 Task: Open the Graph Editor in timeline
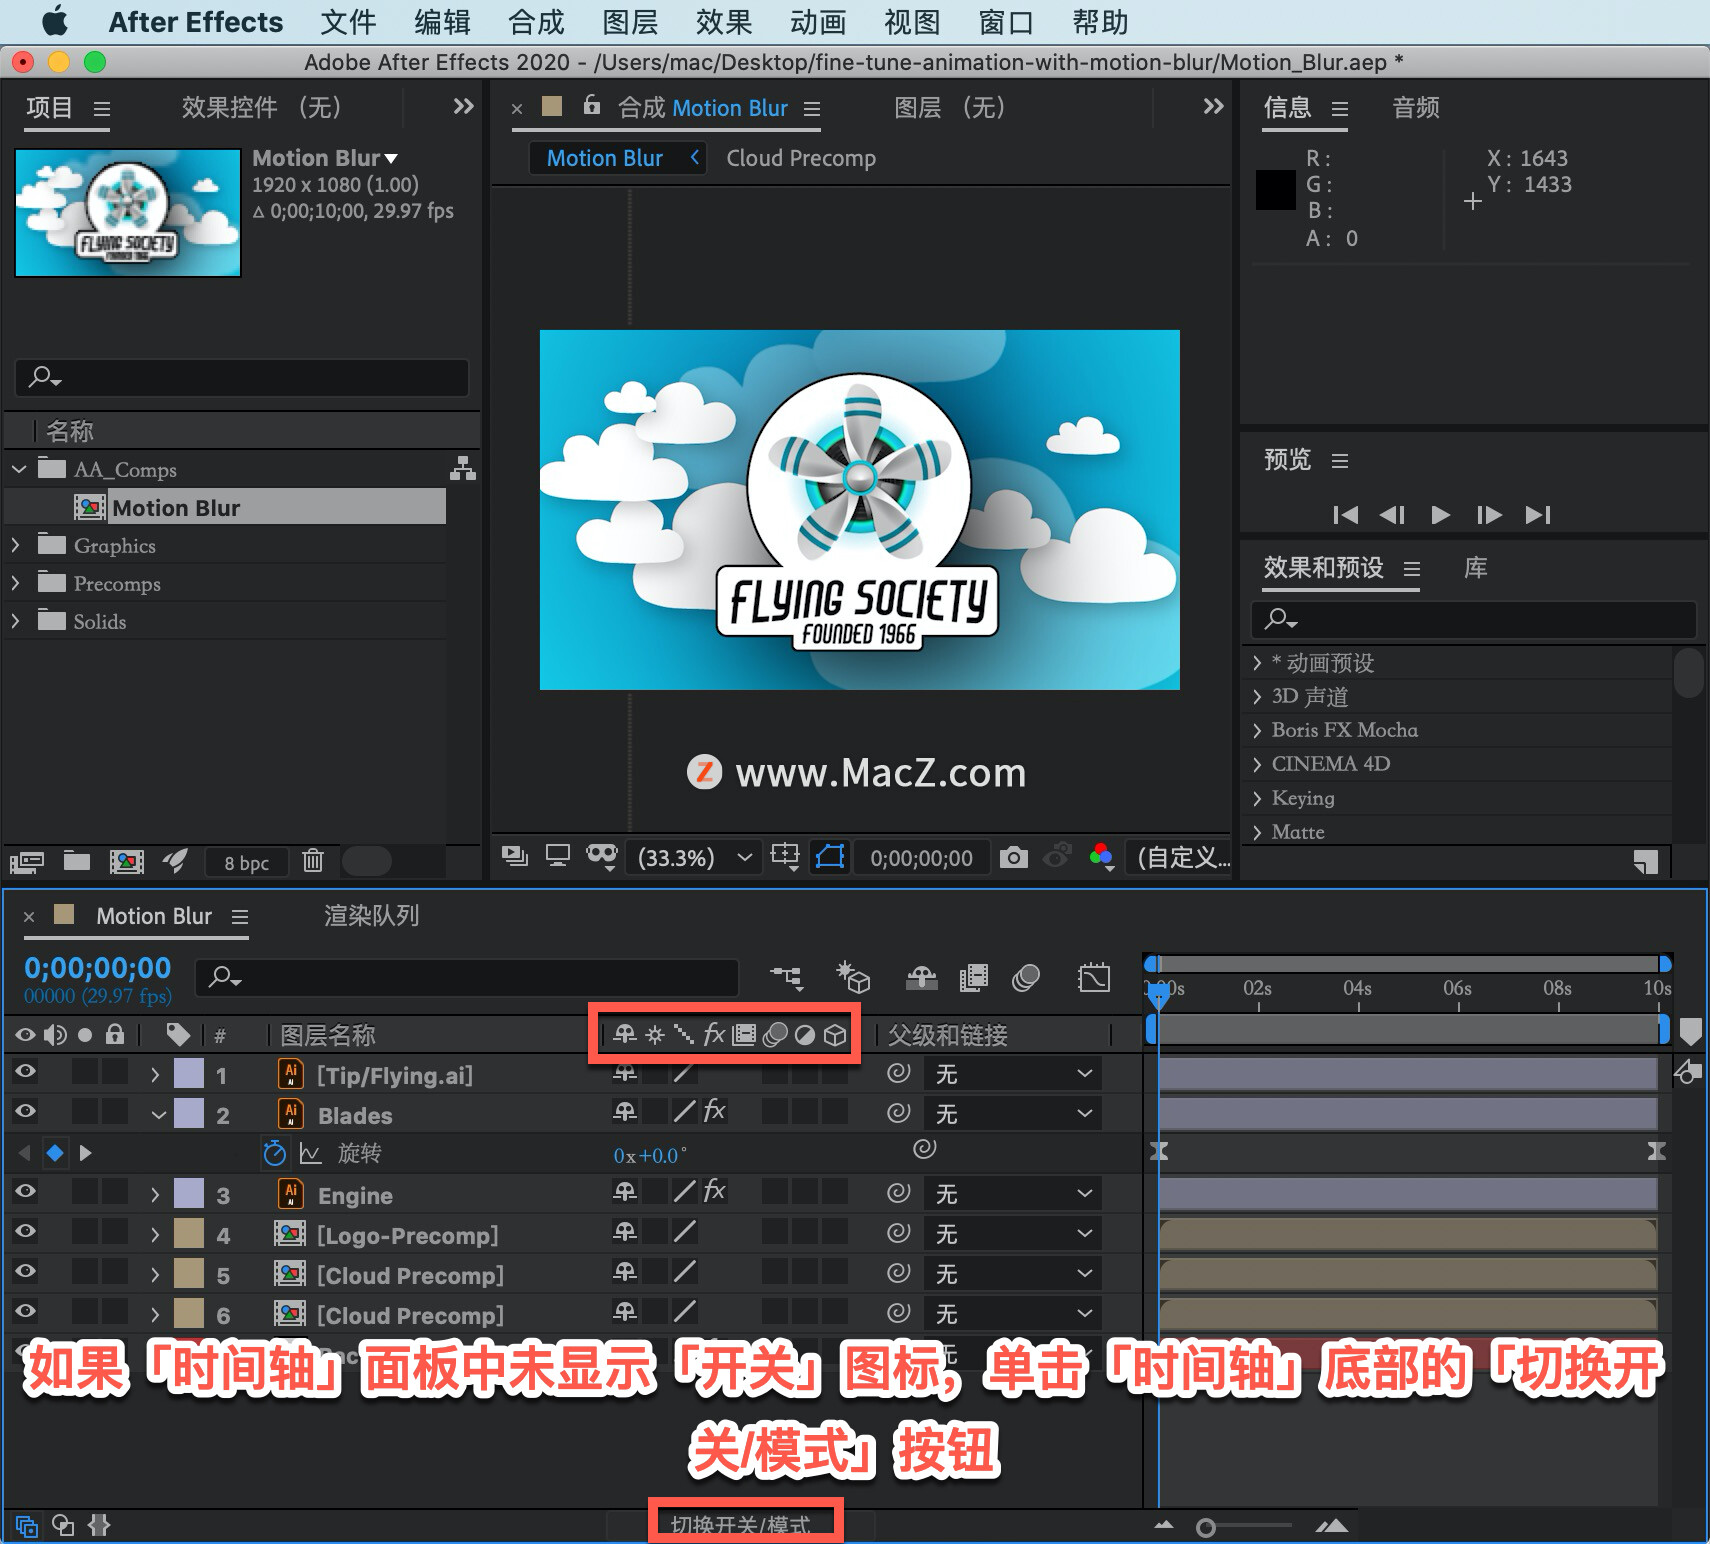click(1094, 977)
